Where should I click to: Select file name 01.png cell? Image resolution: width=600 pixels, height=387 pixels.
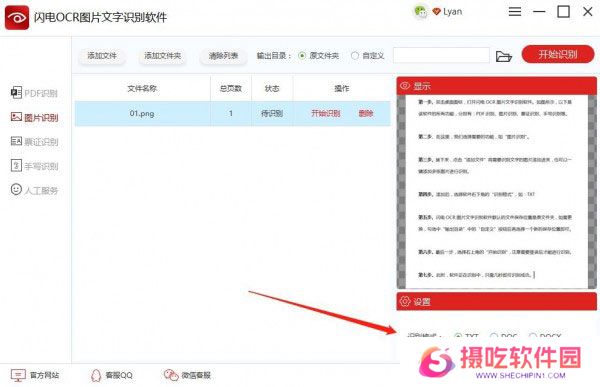pos(142,113)
